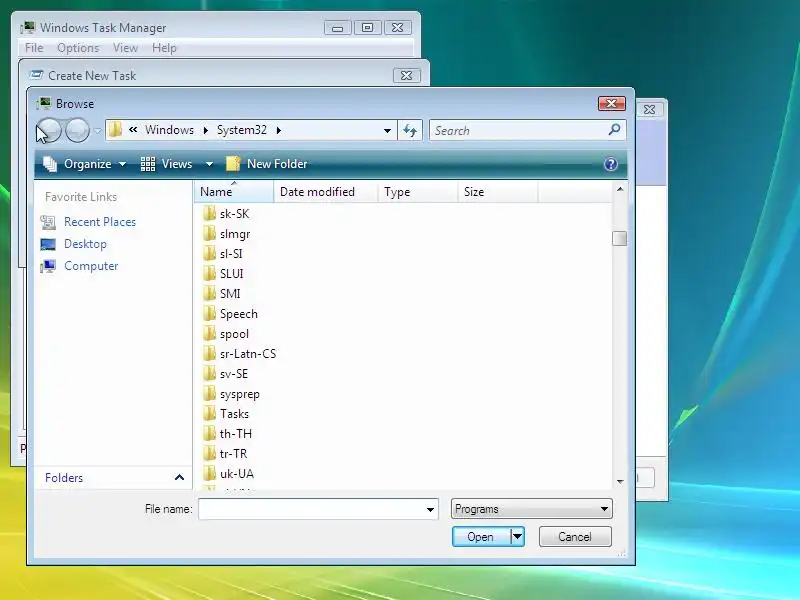Click the Open button's split arrow
Image resolution: width=800 pixels, height=600 pixels.
[517, 537]
